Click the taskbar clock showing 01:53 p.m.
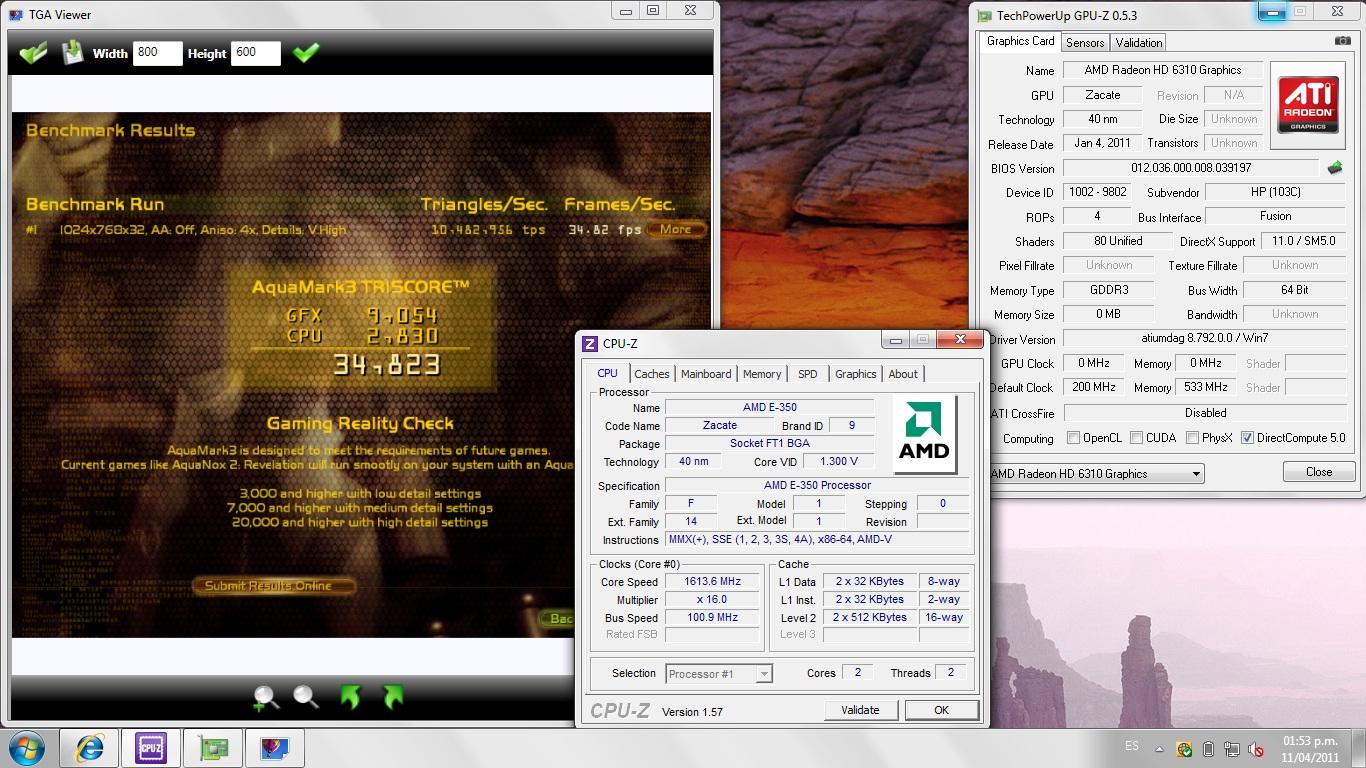 click(1310, 749)
